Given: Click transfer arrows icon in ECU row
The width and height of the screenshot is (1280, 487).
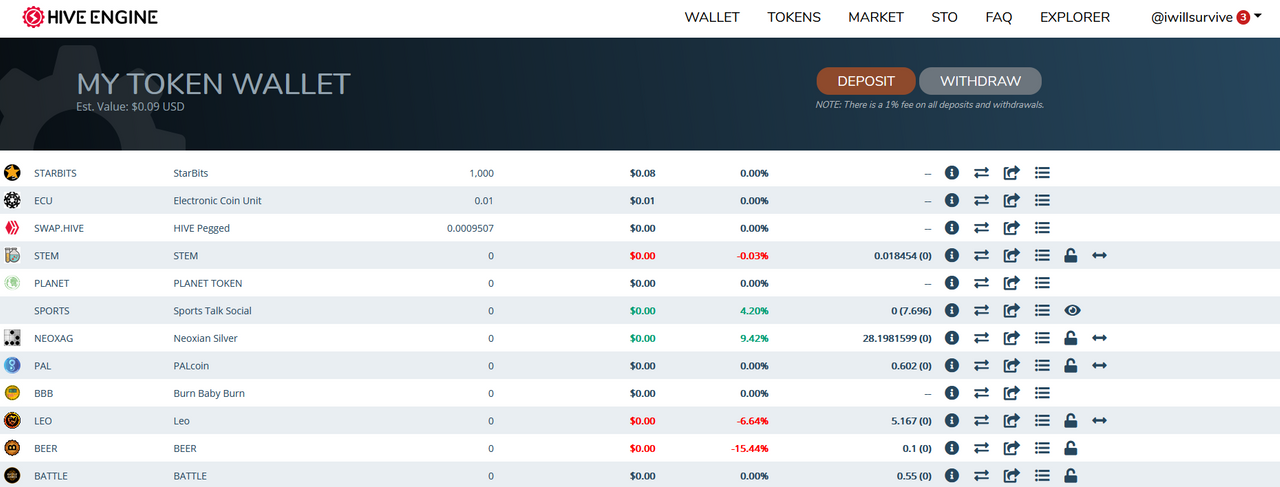Looking at the screenshot, I should 982,200.
